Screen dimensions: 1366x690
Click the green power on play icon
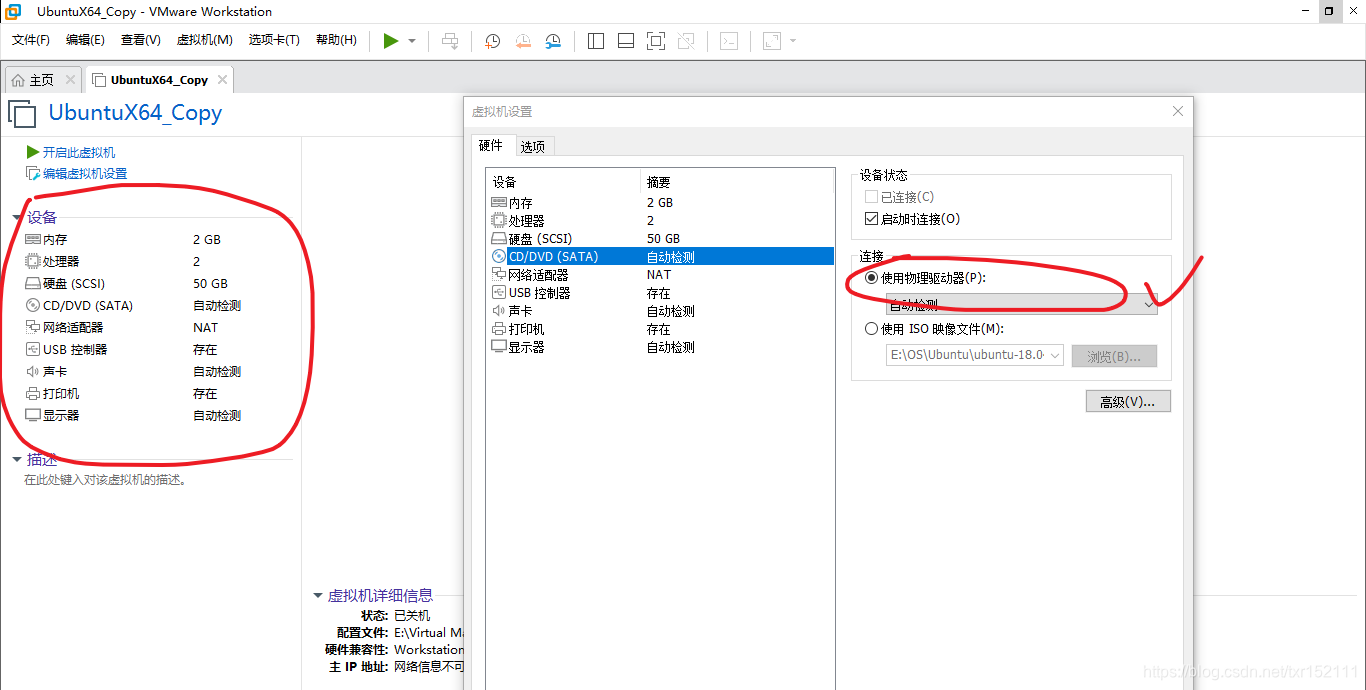391,40
